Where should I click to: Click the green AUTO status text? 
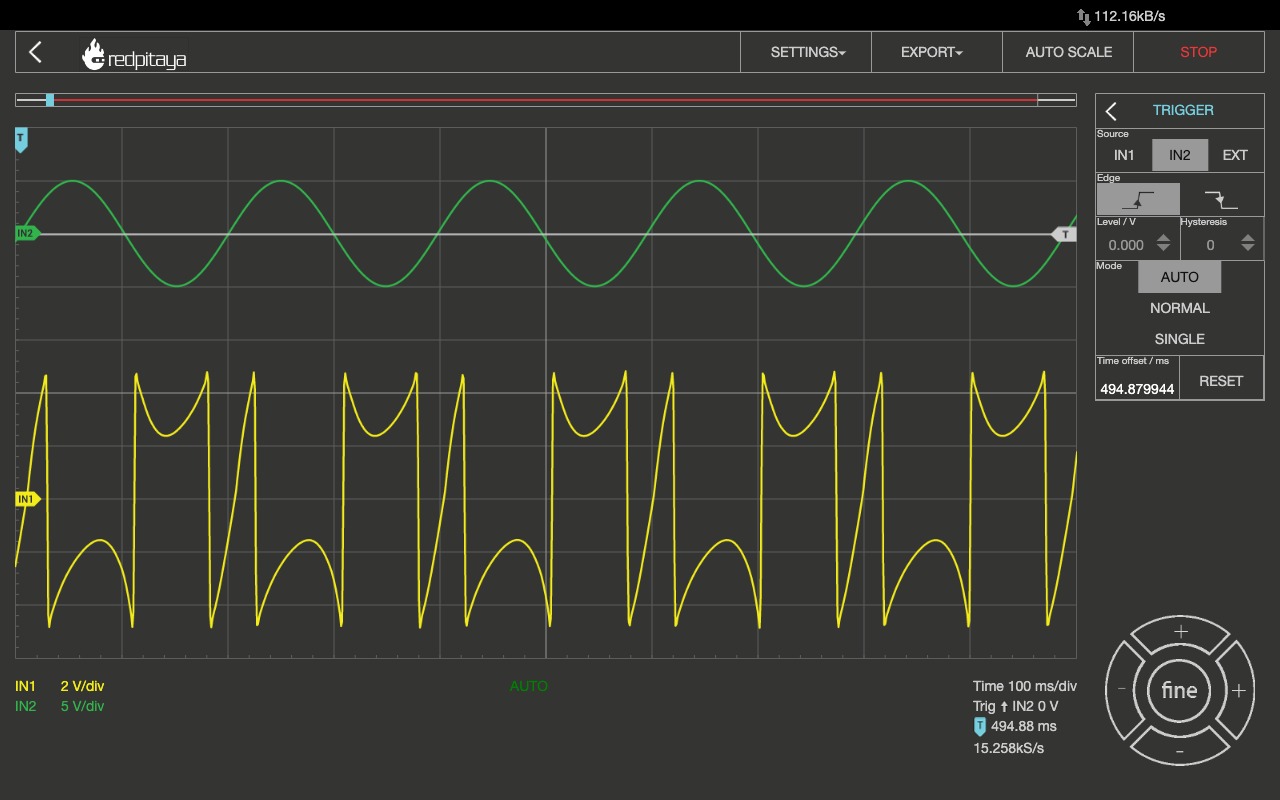[529, 686]
